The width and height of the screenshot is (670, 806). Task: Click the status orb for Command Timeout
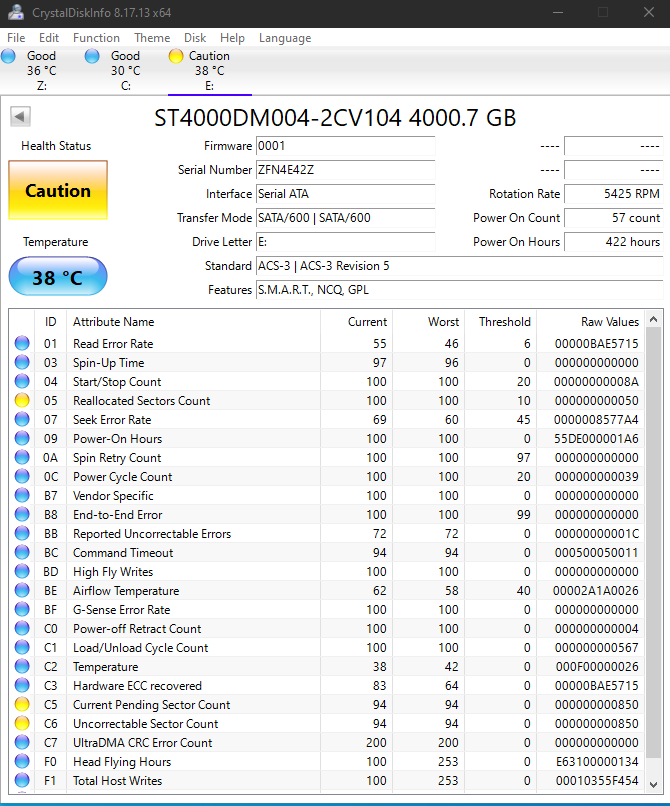click(x=22, y=553)
